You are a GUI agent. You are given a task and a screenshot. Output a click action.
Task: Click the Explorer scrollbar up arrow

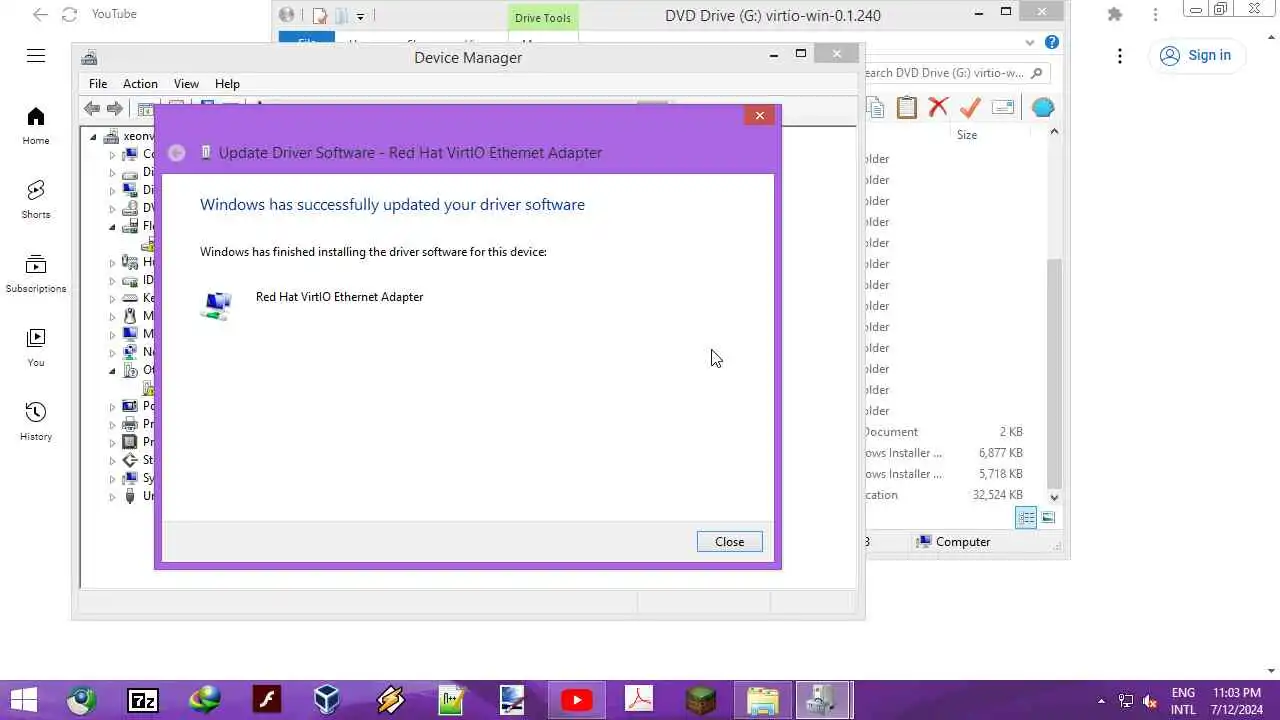[x=1054, y=132]
